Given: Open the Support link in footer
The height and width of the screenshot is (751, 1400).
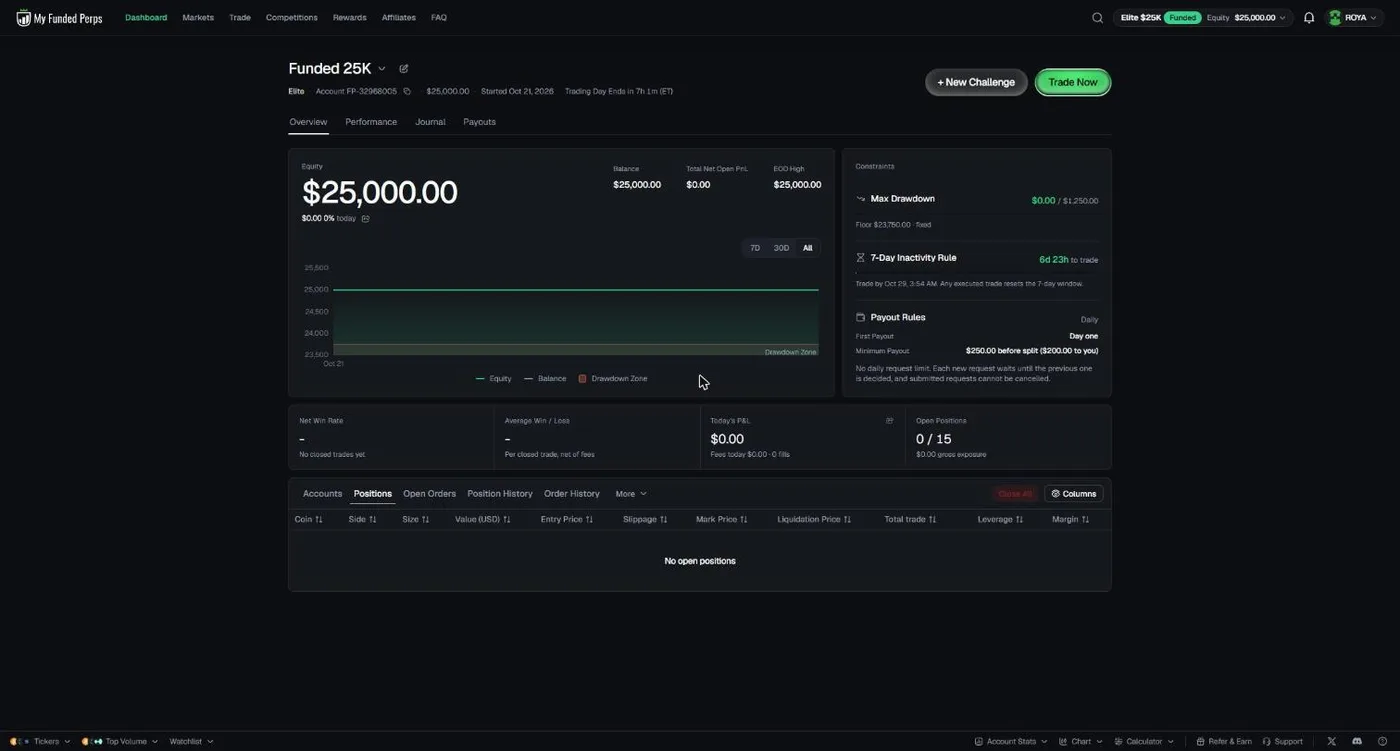Looking at the screenshot, I should (x=1283, y=742).
